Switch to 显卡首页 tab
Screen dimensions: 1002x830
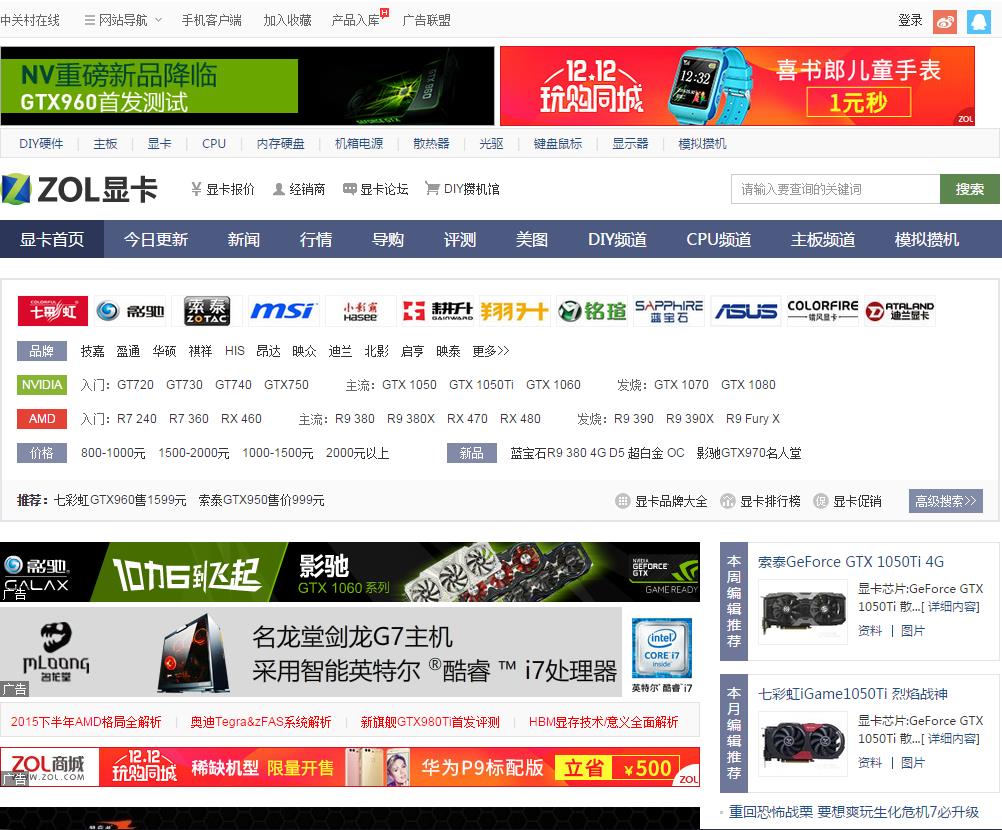[52, 240]
